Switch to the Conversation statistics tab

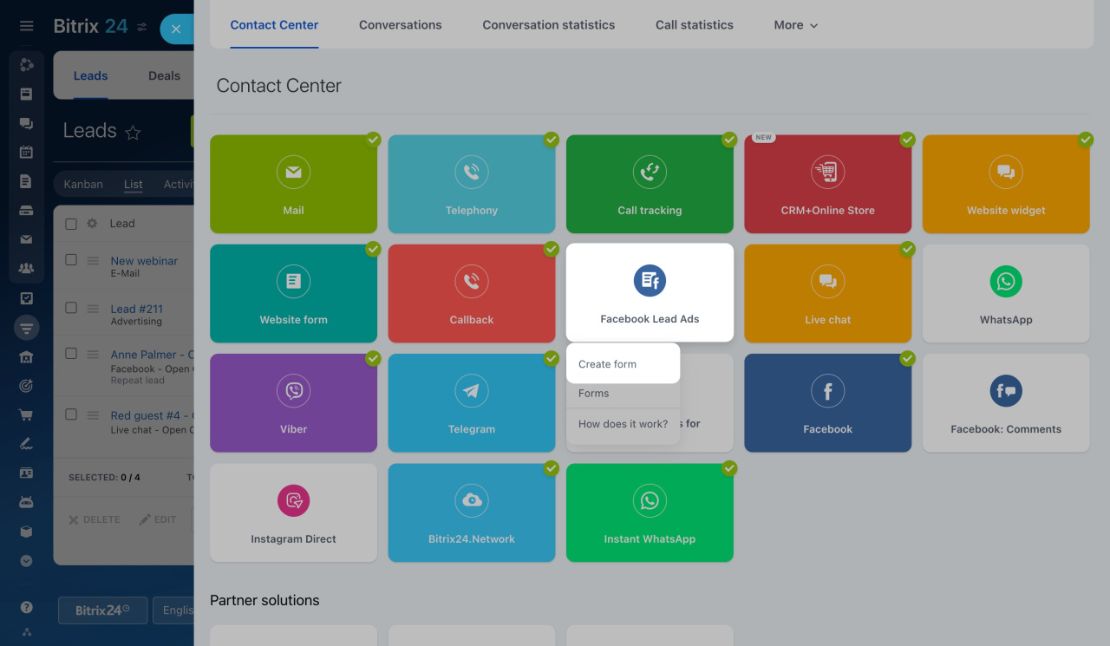[x=549, y=25]
